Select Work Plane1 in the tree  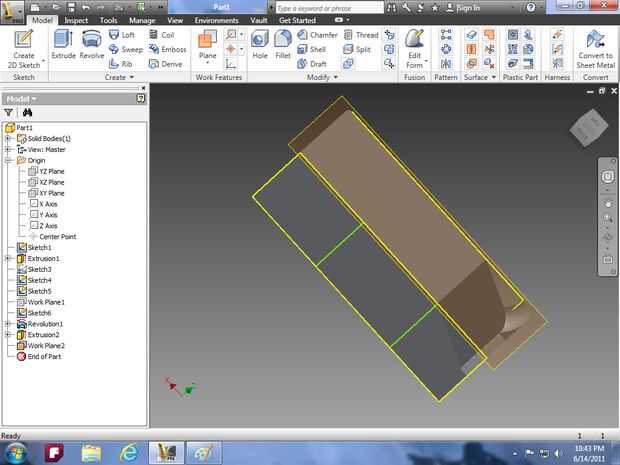tap(41, 302)
